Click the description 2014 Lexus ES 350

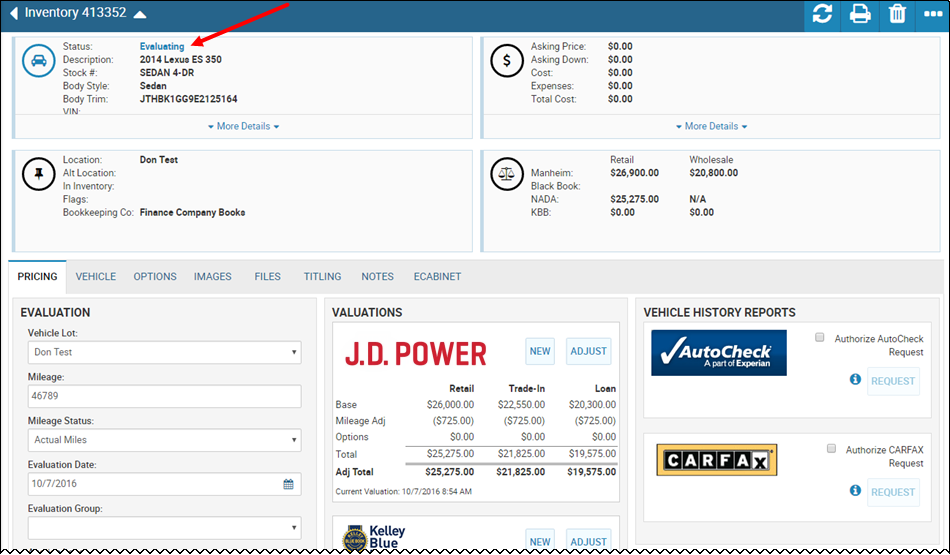(x=181, y=59)
